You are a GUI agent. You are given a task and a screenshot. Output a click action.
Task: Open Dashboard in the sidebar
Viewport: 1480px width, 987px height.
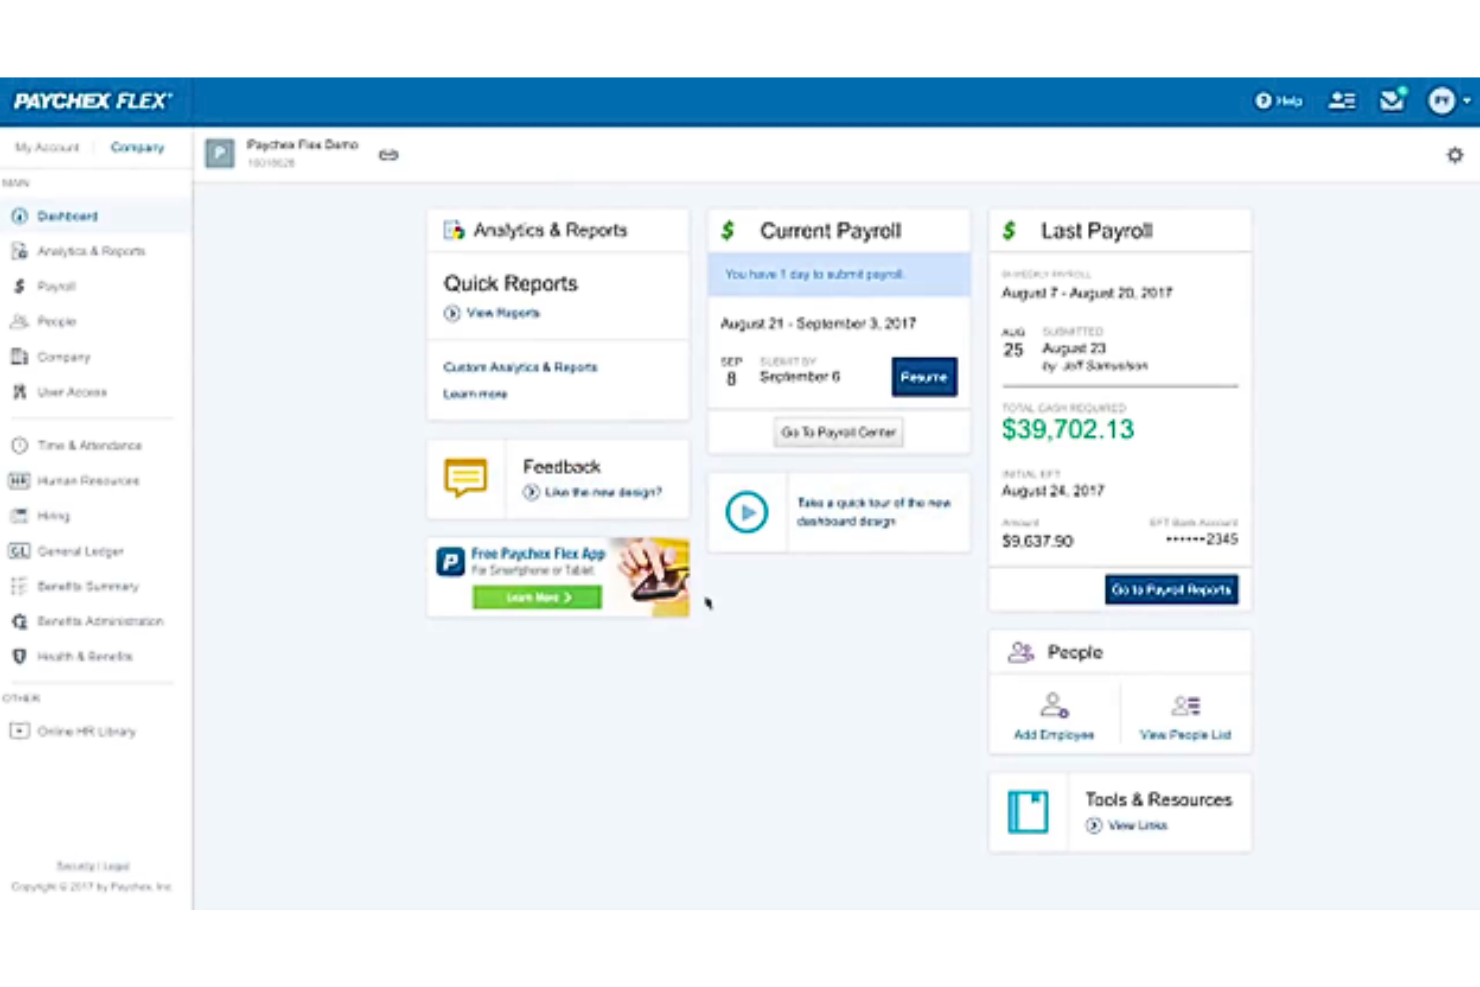coord(96,216)
